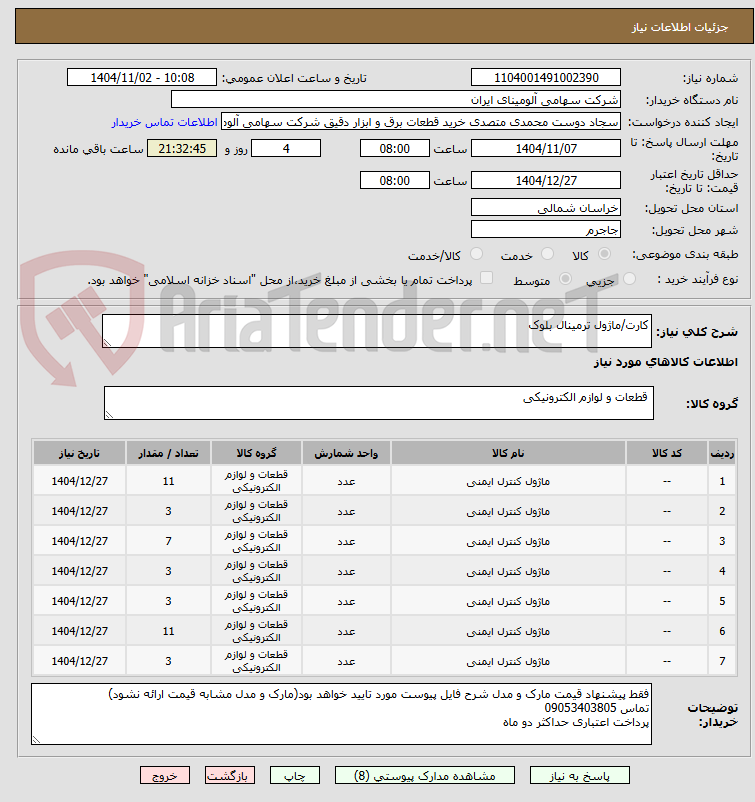755x802 pixels.
Task: Click the price validity time 08:00 field
Action: (394, 181)
